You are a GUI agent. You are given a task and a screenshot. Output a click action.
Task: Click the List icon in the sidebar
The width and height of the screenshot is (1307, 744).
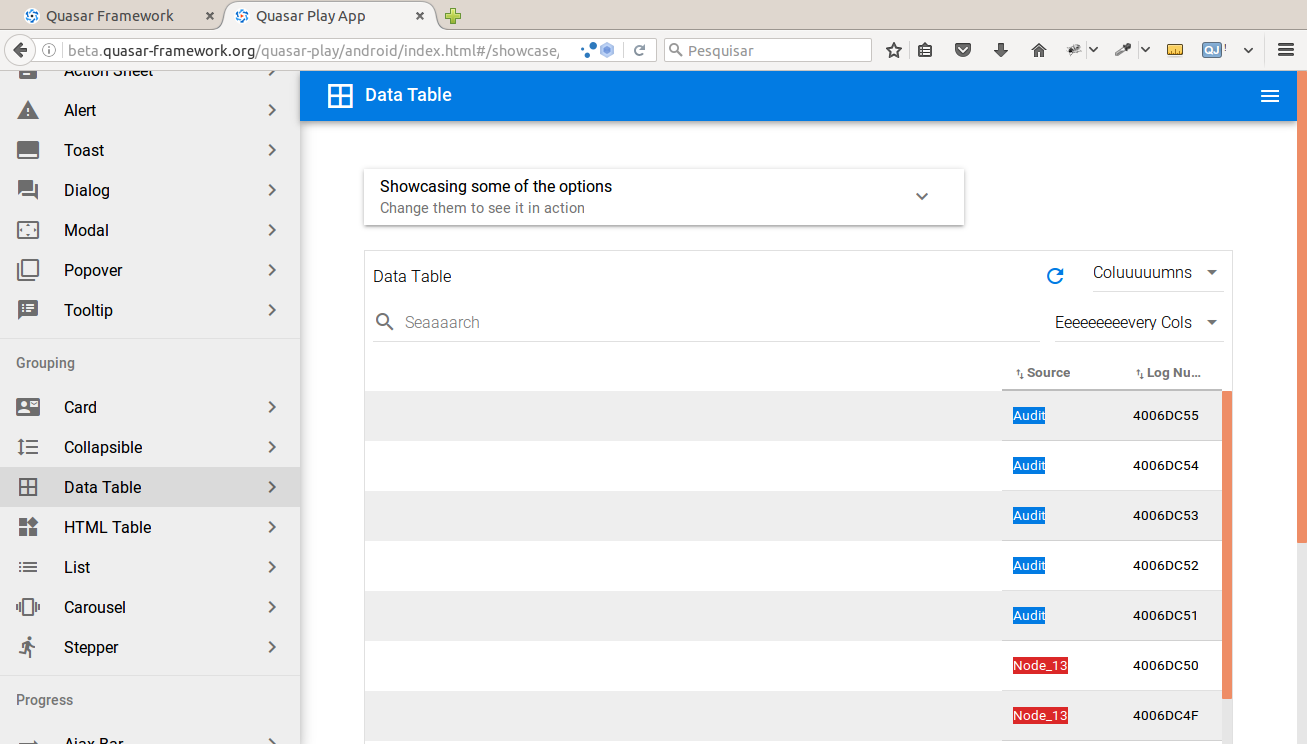point(28,567)
